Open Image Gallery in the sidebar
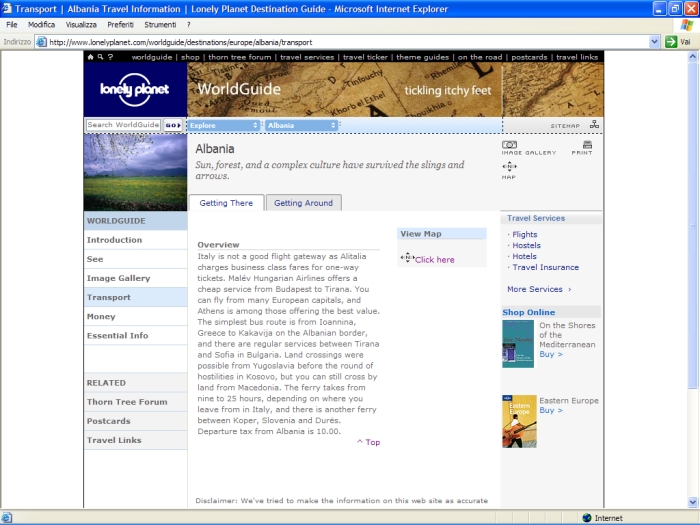The width and height of the screenshot is (700, 525). click(135, 278)
